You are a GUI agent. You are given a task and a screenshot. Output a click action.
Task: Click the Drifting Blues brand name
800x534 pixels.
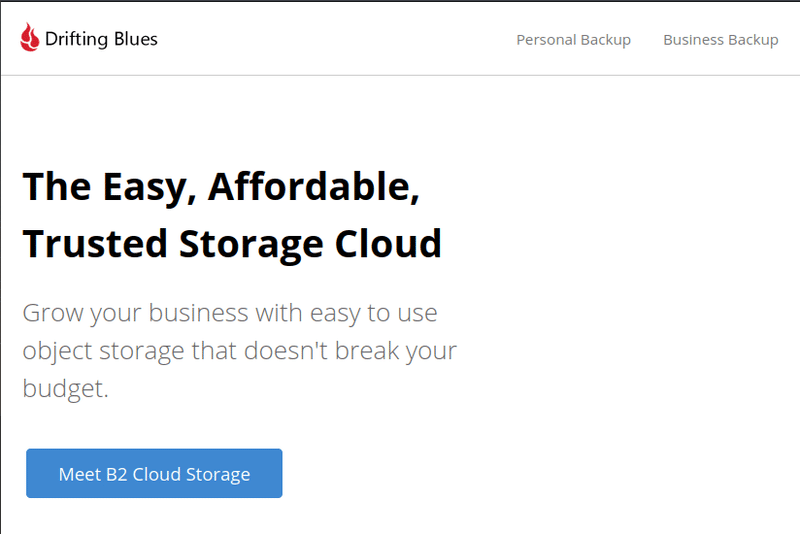tap(101, 39)
